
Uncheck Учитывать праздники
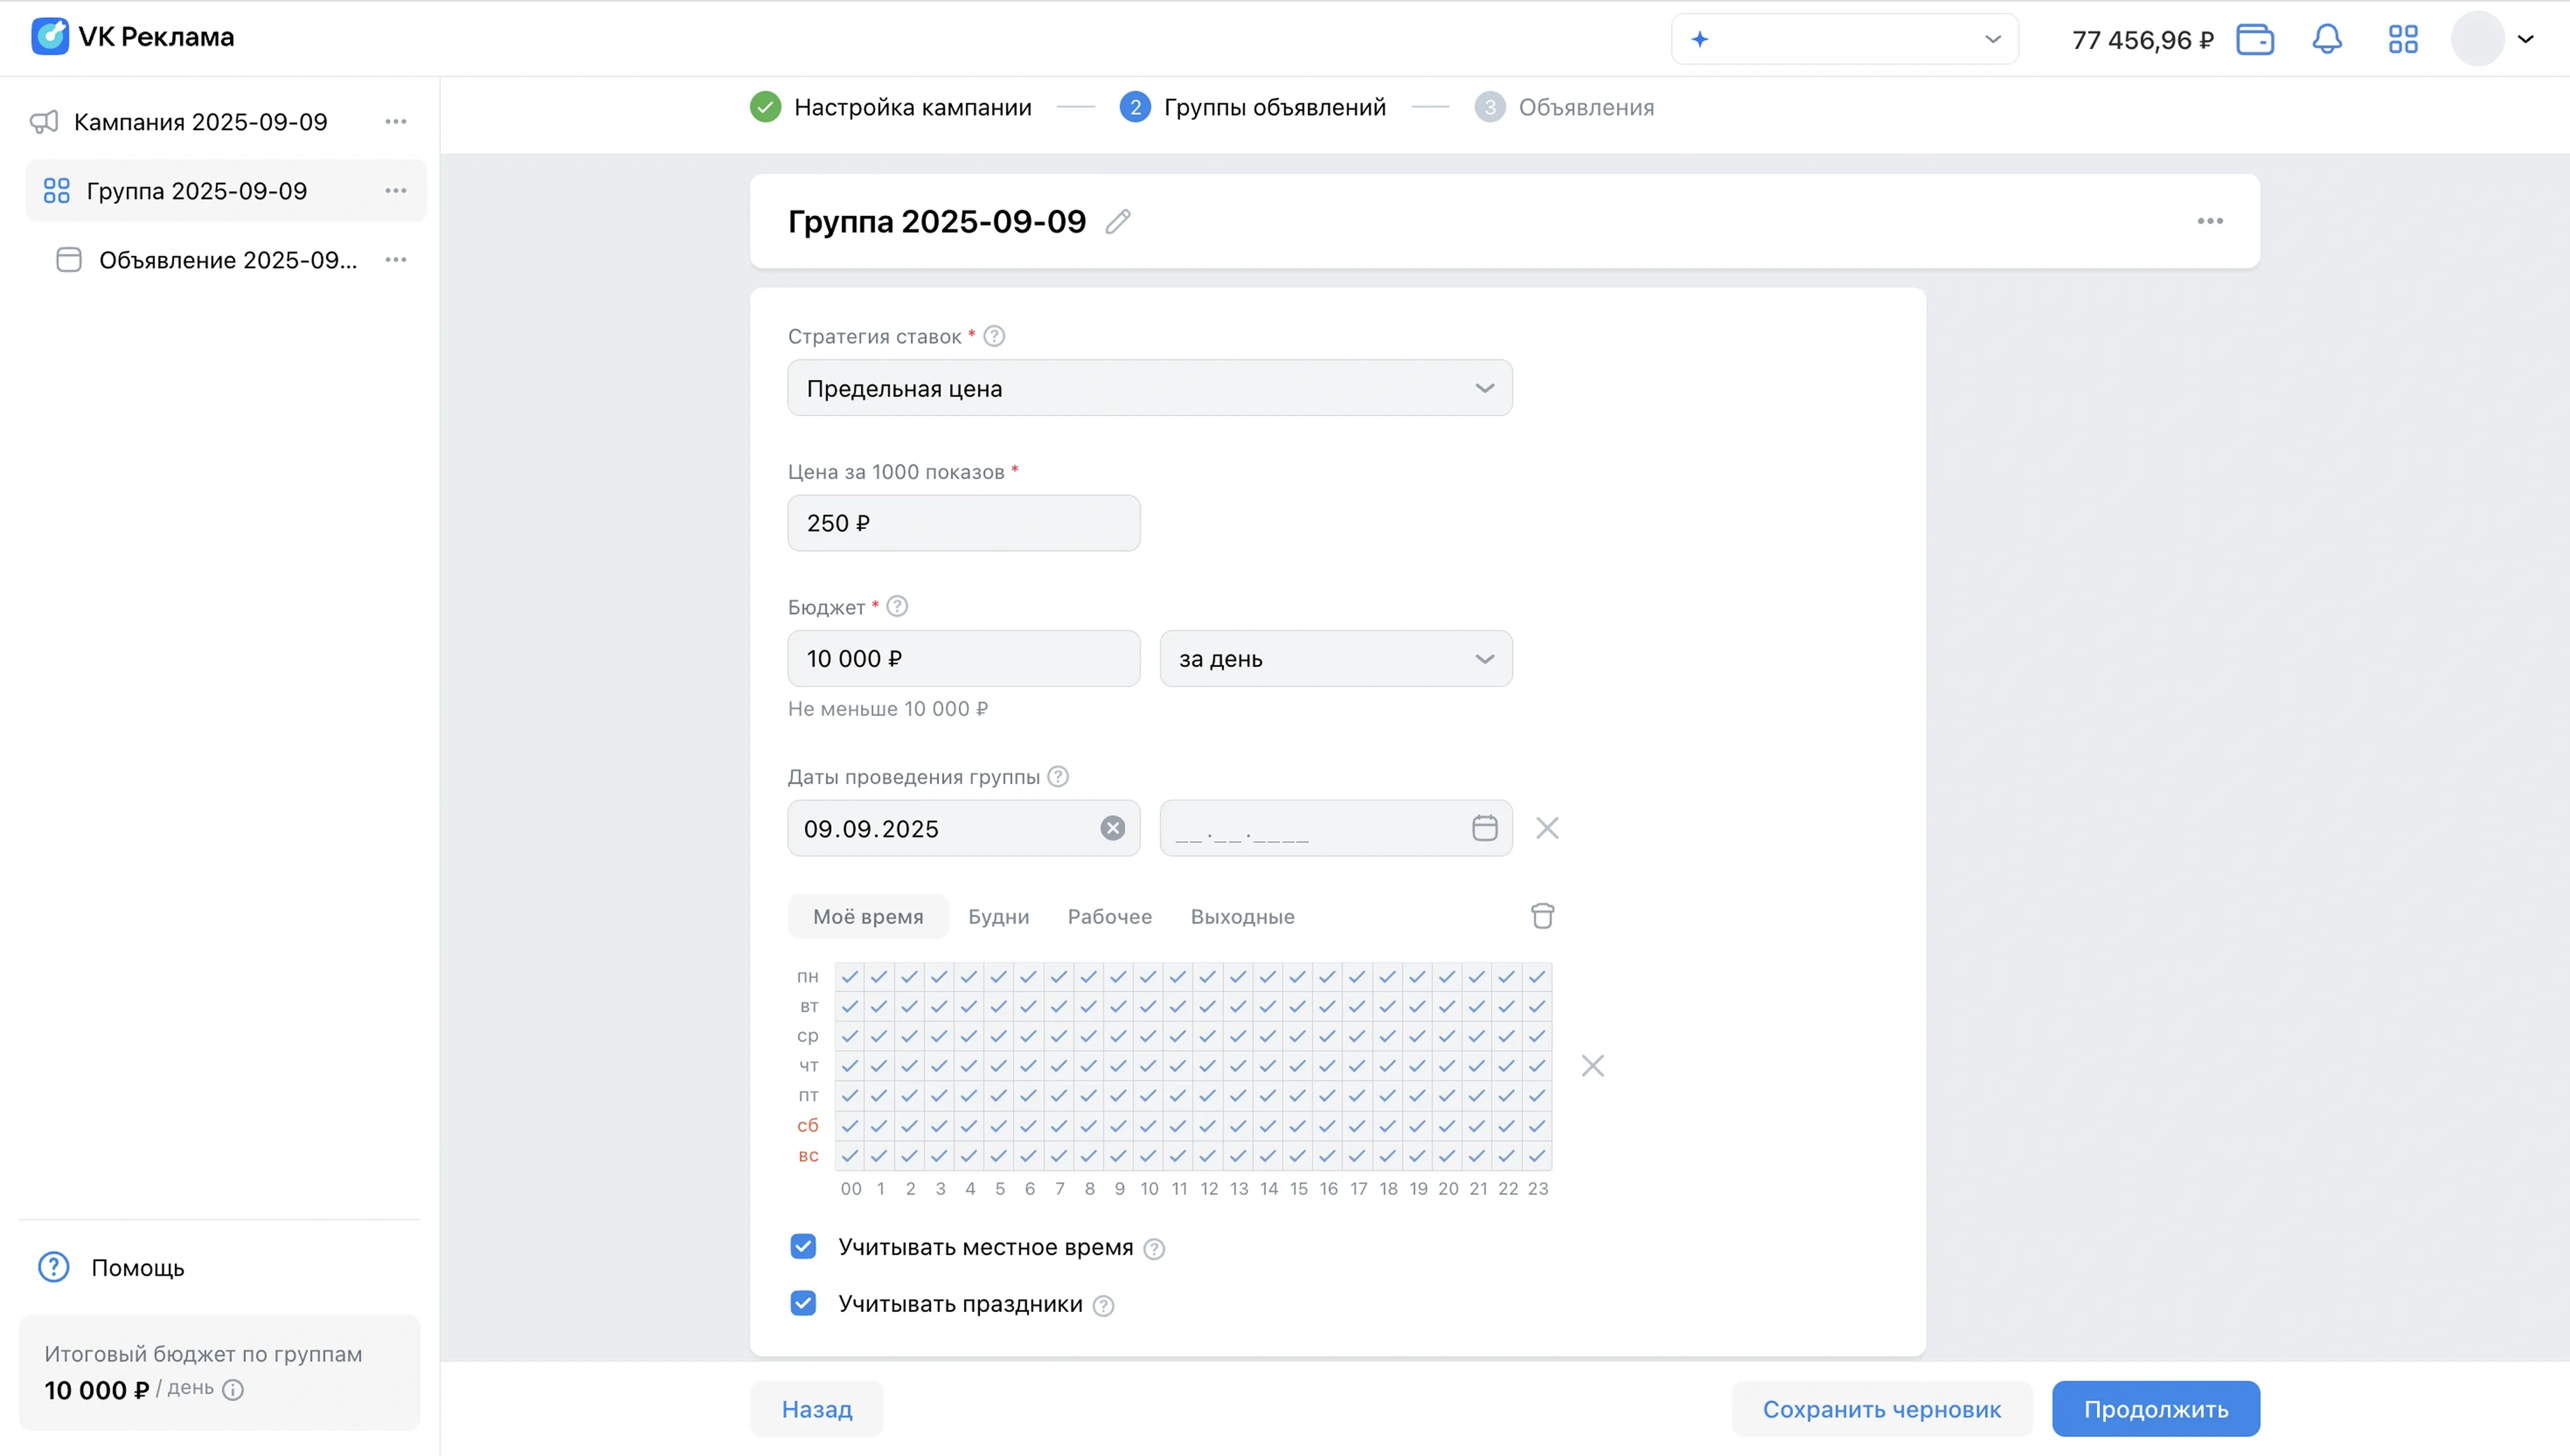(x=803, y=1303)
